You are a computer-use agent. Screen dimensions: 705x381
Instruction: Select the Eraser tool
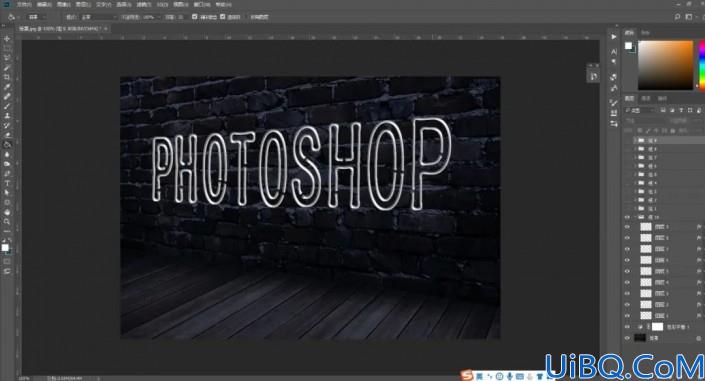click(7, 135)
